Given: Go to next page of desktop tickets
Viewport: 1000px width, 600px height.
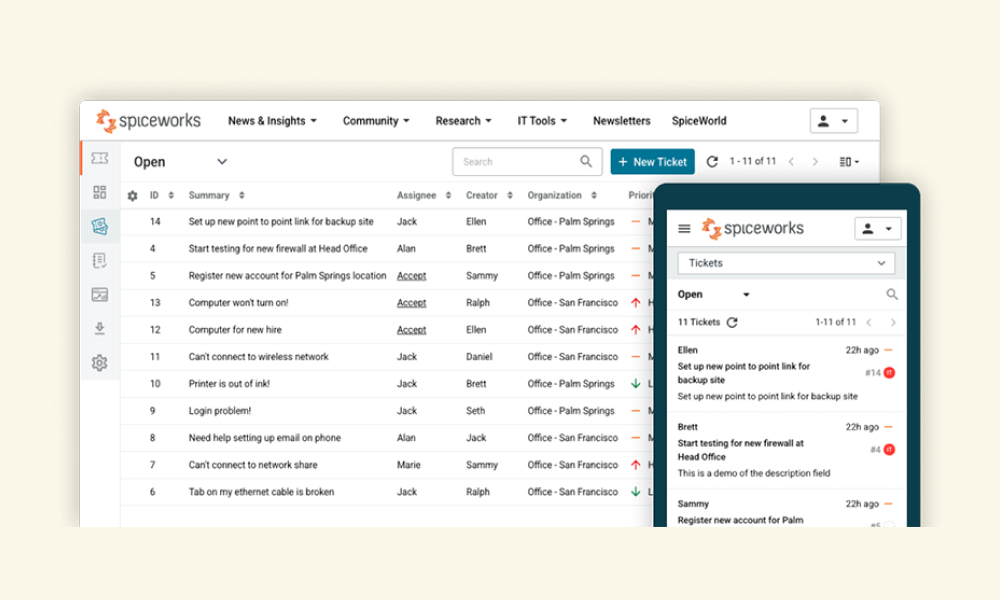Looking at the screenshot, I should pyautogui.click(x=815, y=162).
